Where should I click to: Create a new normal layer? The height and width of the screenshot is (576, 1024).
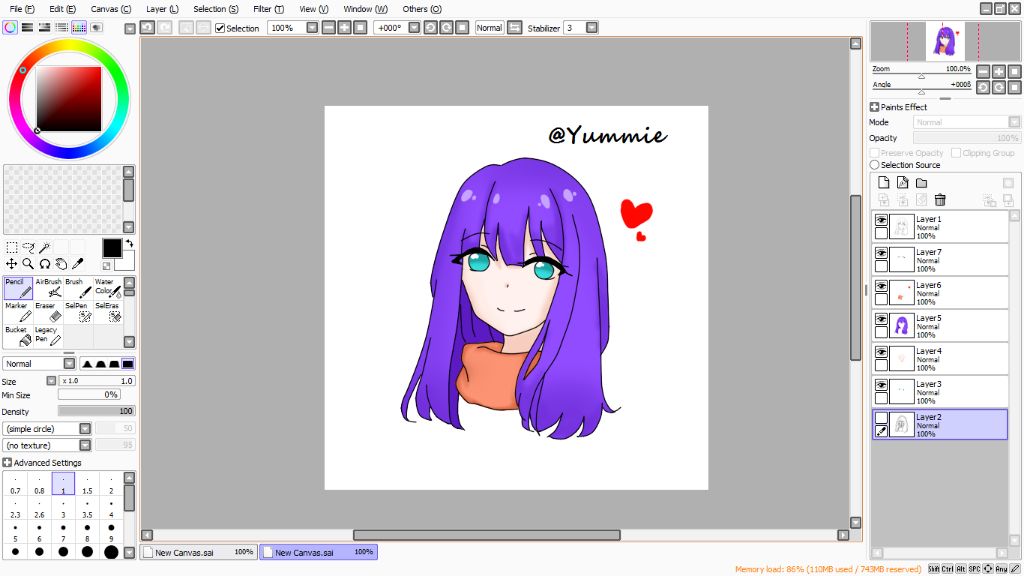[x=884, y=183]
